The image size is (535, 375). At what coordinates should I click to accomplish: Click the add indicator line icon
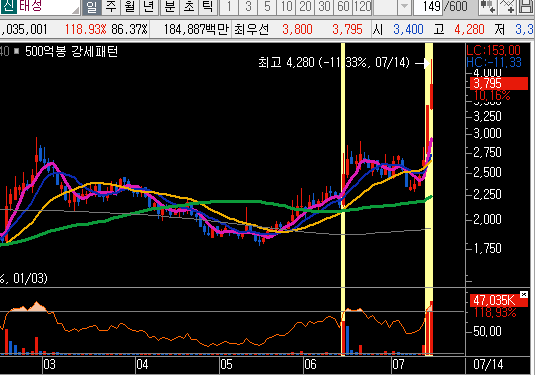coord(507,7)
